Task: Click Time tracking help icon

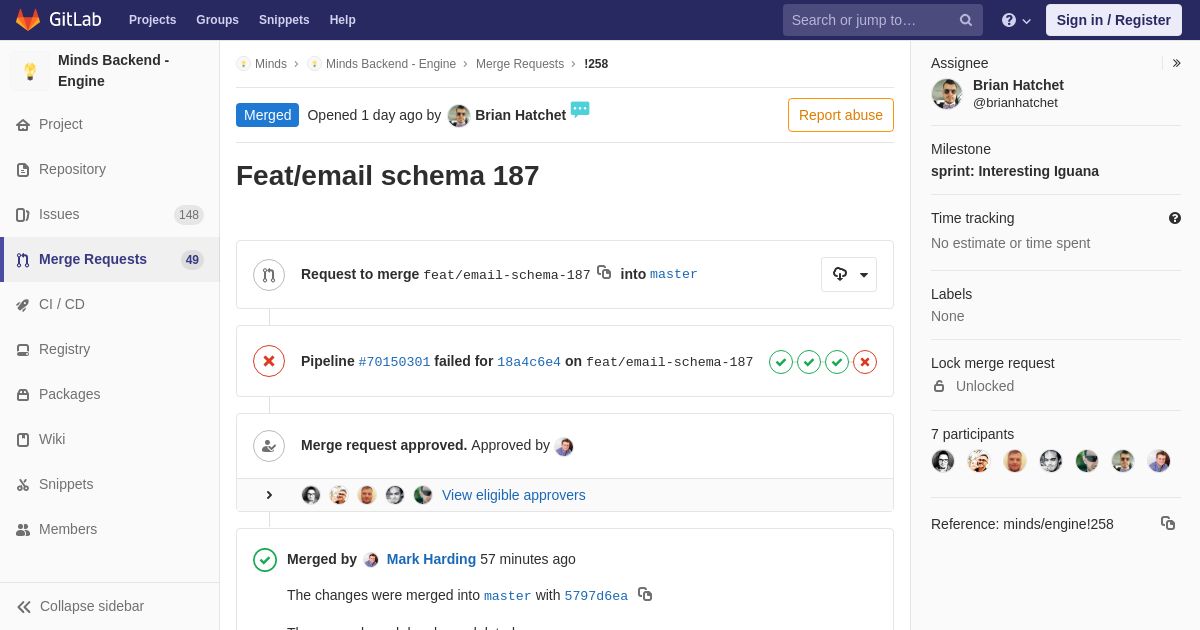Action: pos(1175,218)
